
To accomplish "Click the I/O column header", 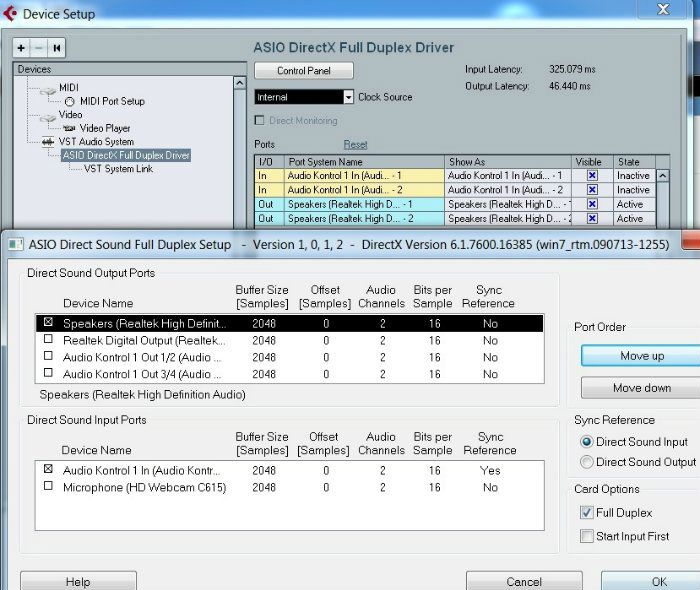I will [269, 162].
